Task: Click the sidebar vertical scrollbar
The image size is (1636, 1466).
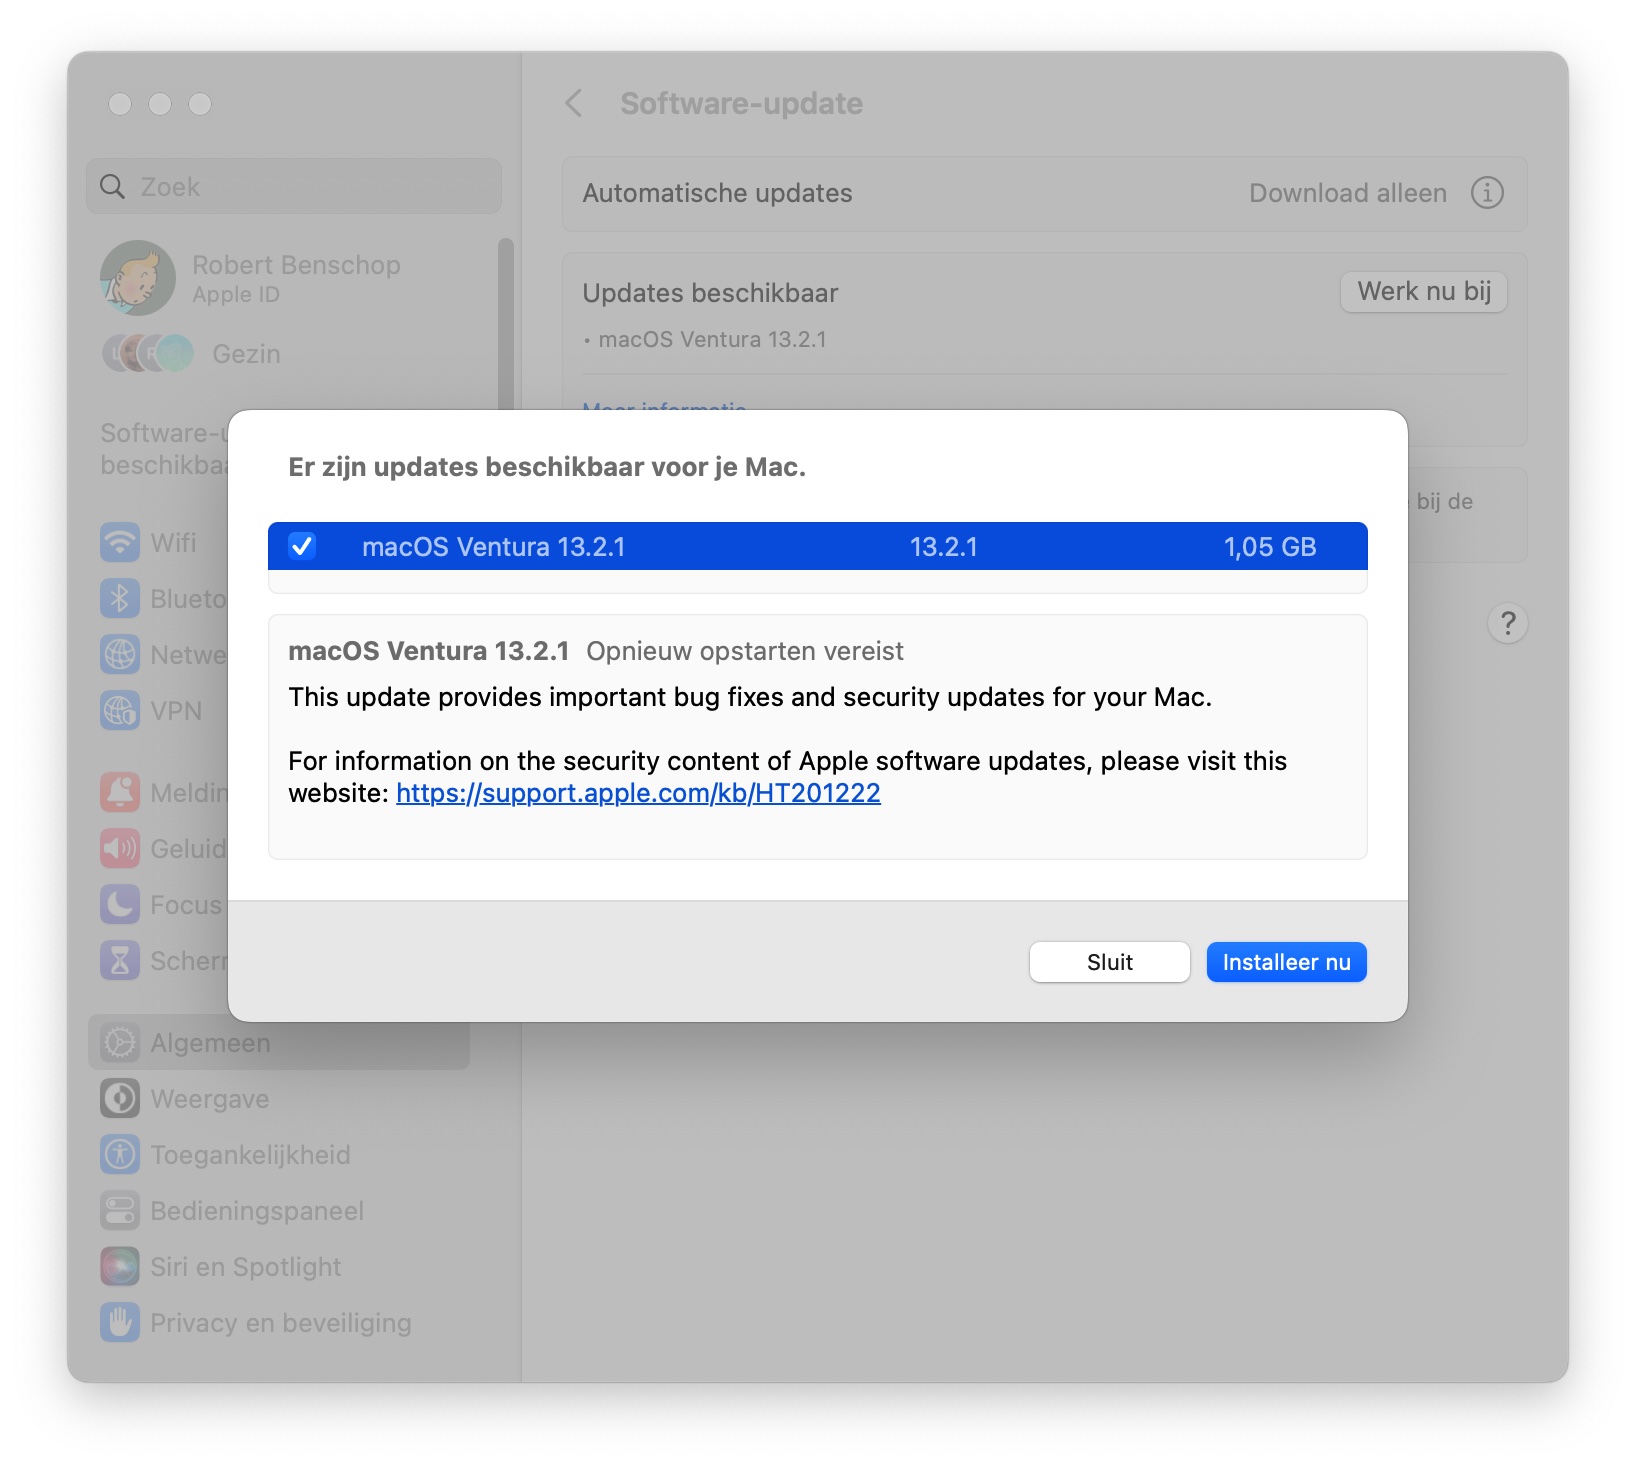Action: 506,323
